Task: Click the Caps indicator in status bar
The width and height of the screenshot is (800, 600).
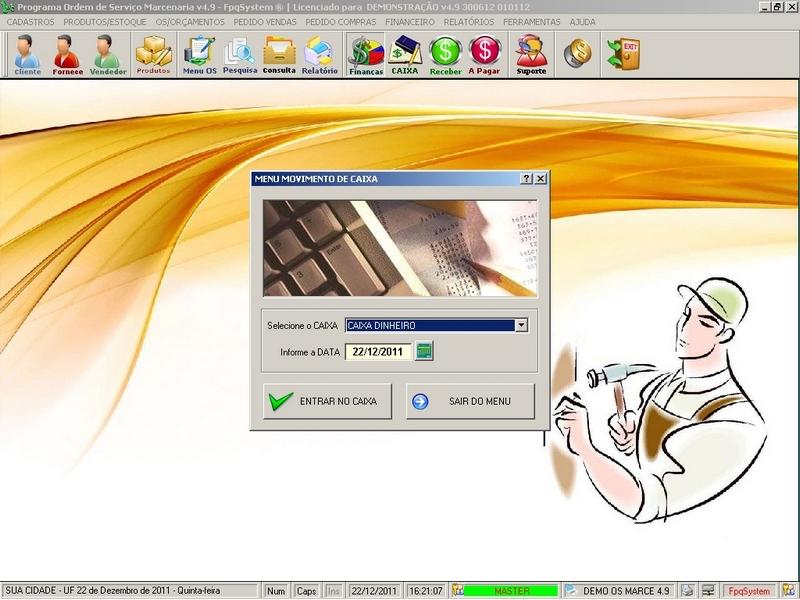Action: click(306, 591)
